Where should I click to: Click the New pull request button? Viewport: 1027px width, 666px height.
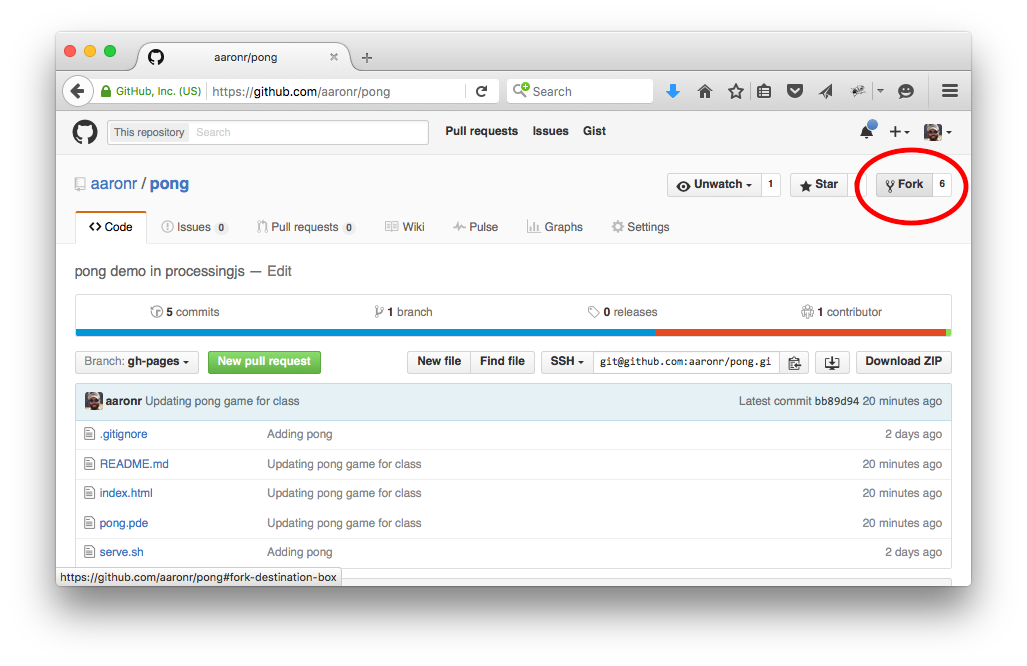click(264, 361)
